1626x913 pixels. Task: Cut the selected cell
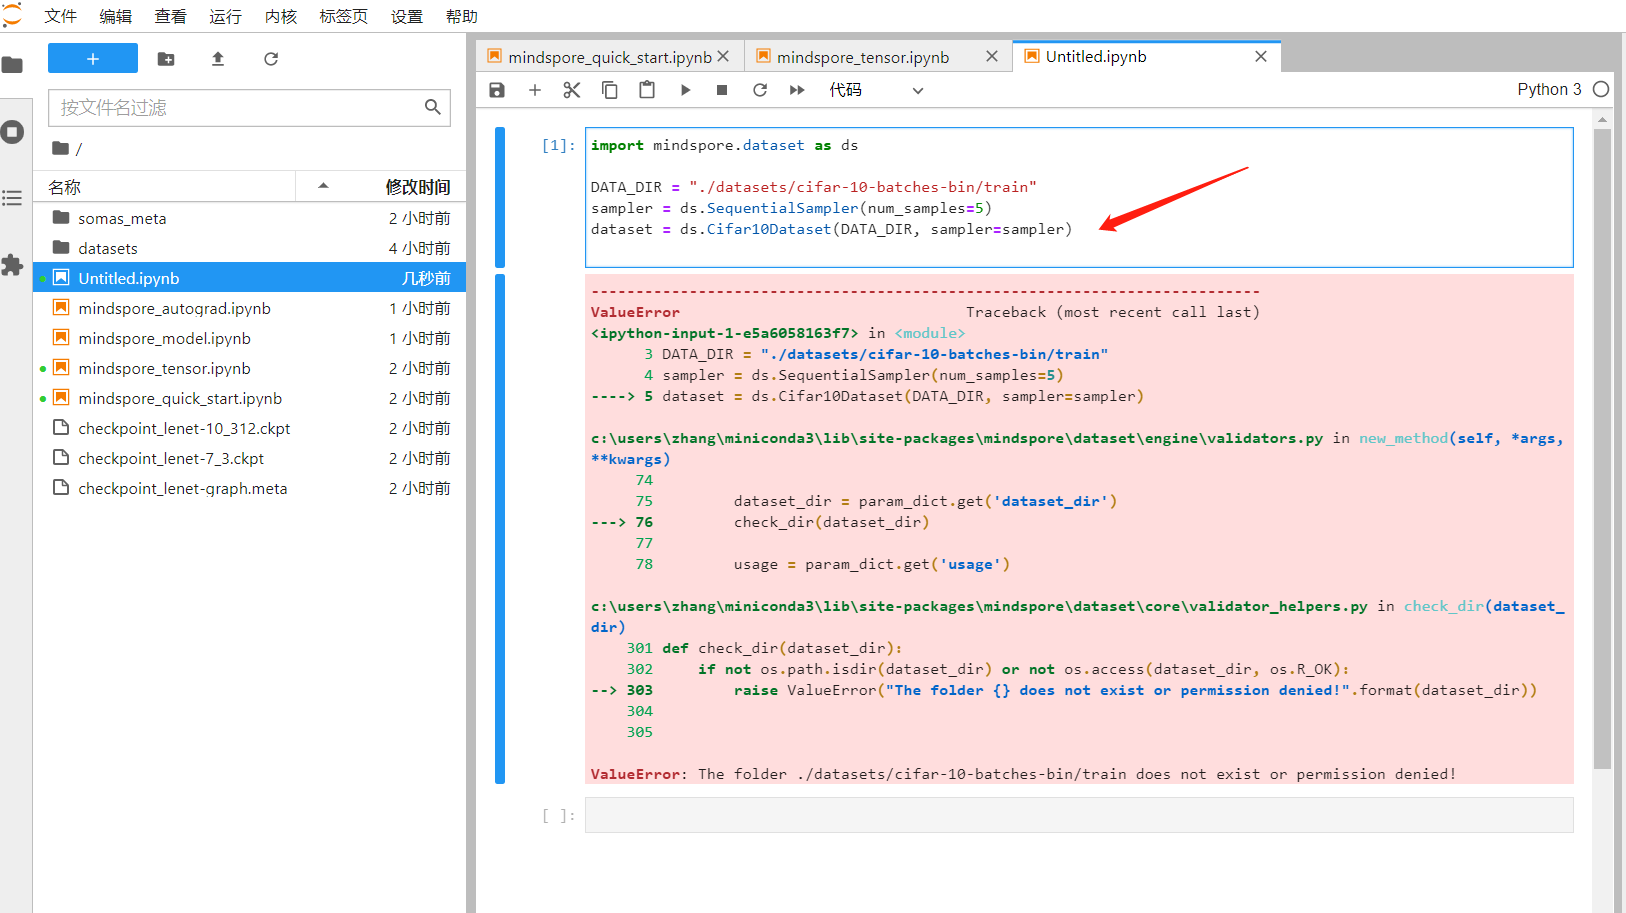pos(572,90)
